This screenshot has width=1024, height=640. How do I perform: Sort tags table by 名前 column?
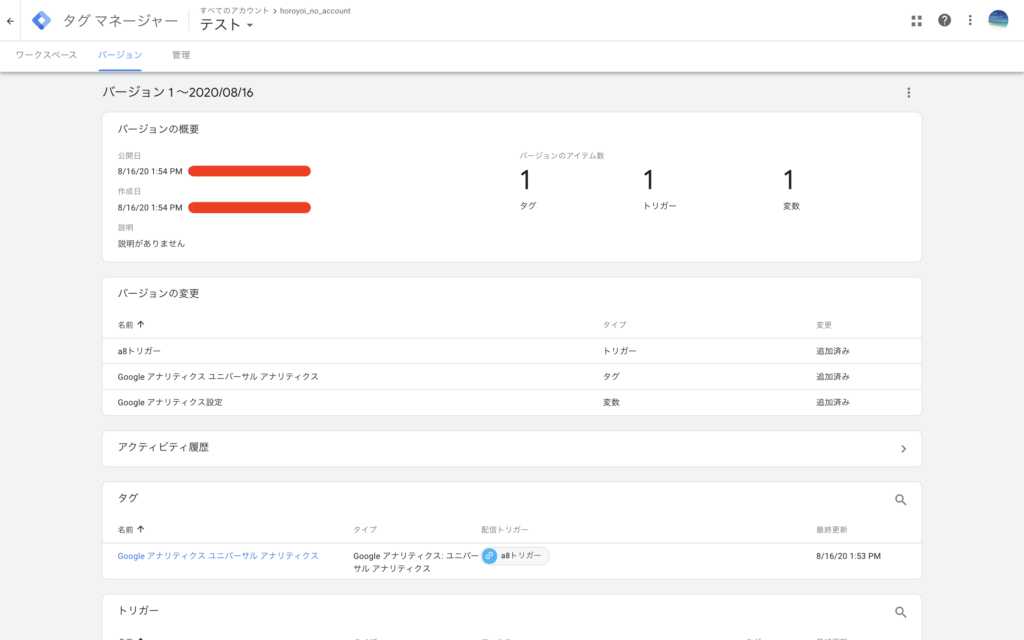pos(131,530)
